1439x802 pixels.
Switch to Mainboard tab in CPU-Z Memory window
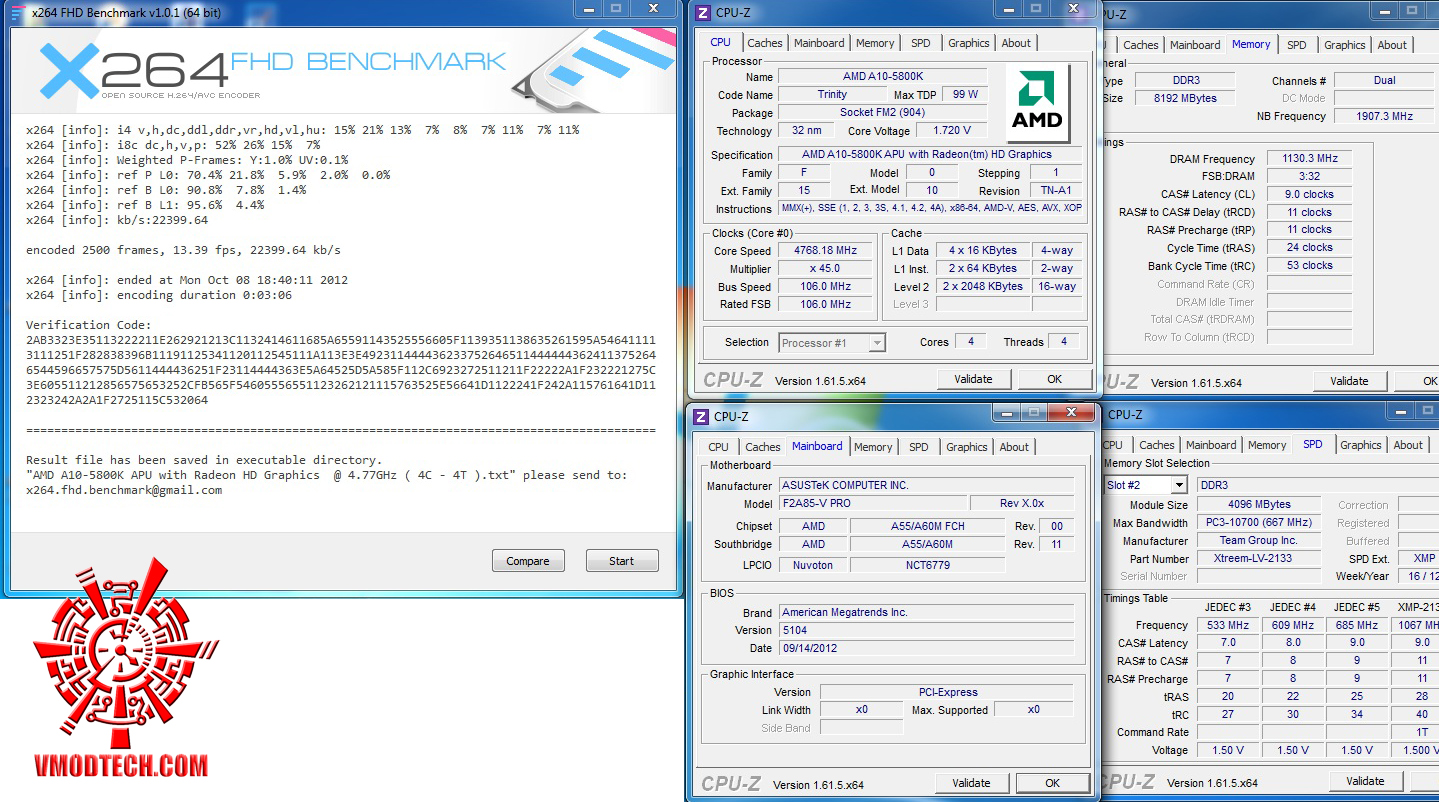coord(1195,45)
